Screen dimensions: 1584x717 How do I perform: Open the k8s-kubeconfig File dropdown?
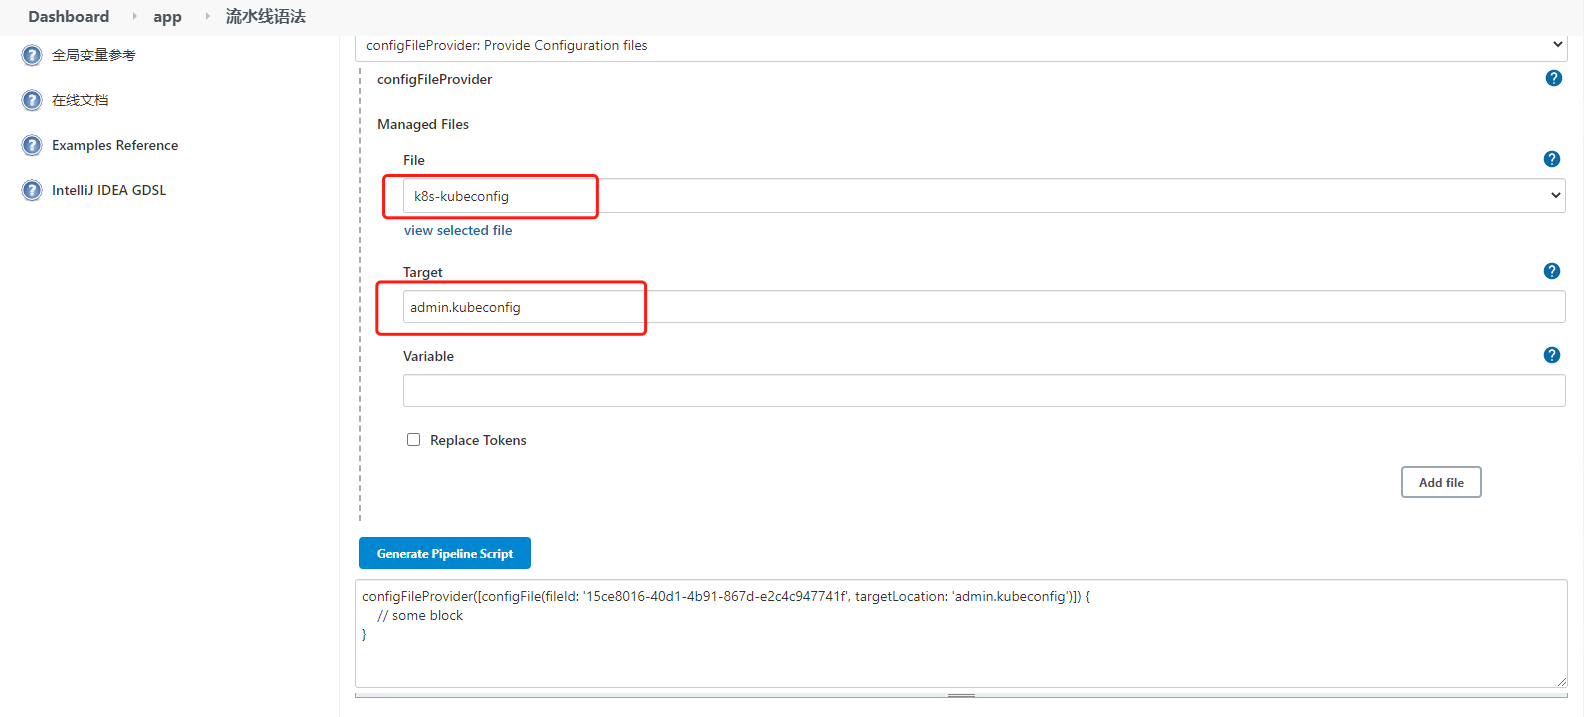pos(984,196)
